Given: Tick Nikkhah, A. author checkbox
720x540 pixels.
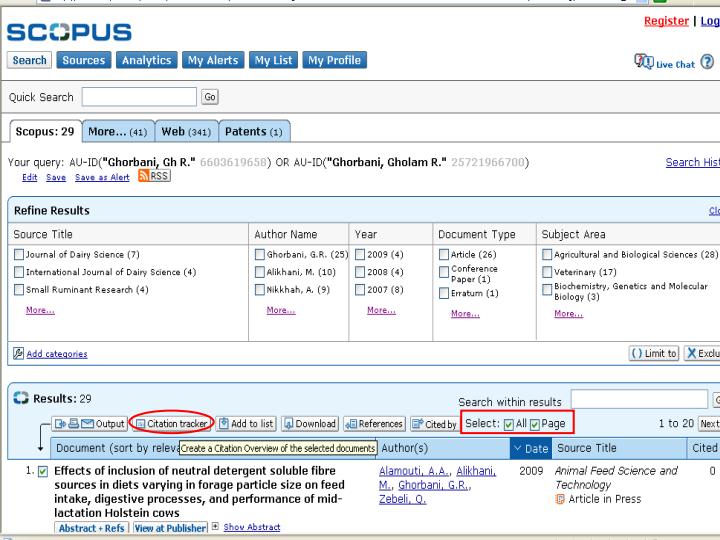Looking at the screenshot, I should click(x=260, y=290).
